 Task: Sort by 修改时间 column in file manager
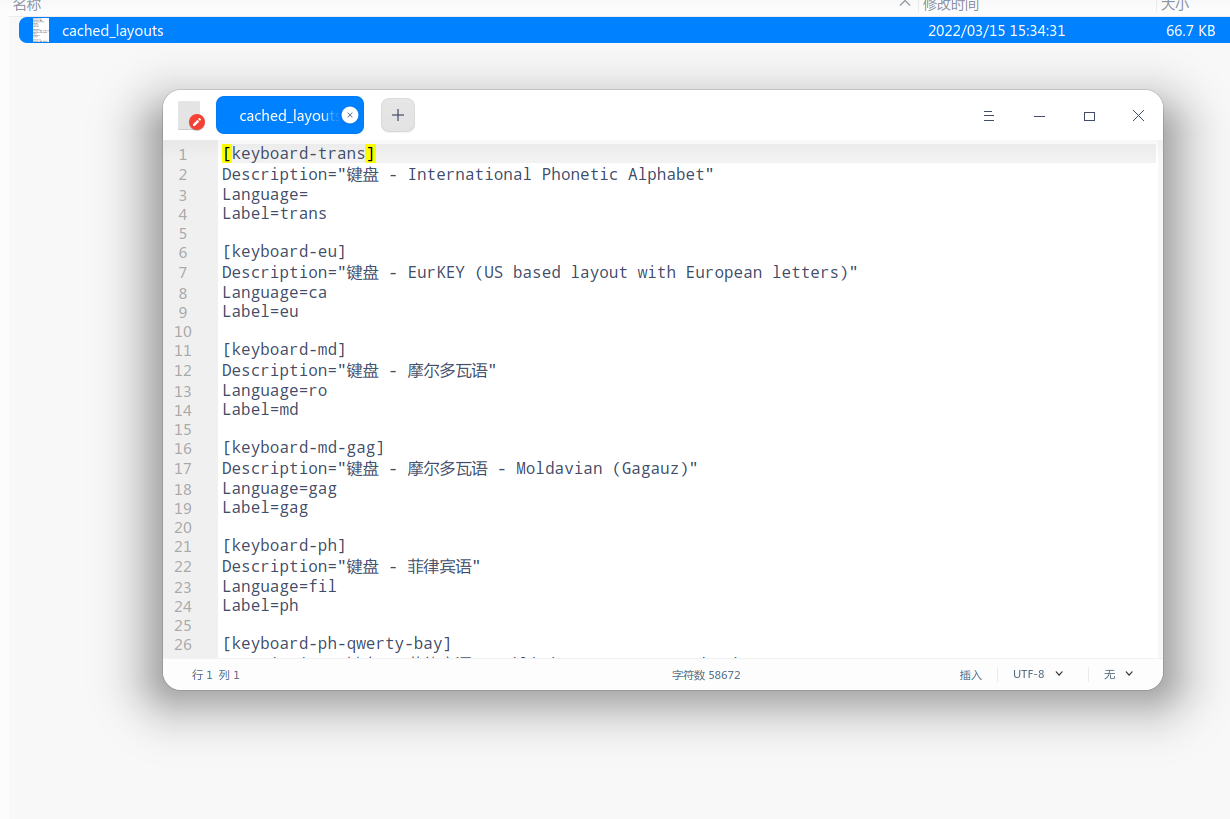click(951, 6)
